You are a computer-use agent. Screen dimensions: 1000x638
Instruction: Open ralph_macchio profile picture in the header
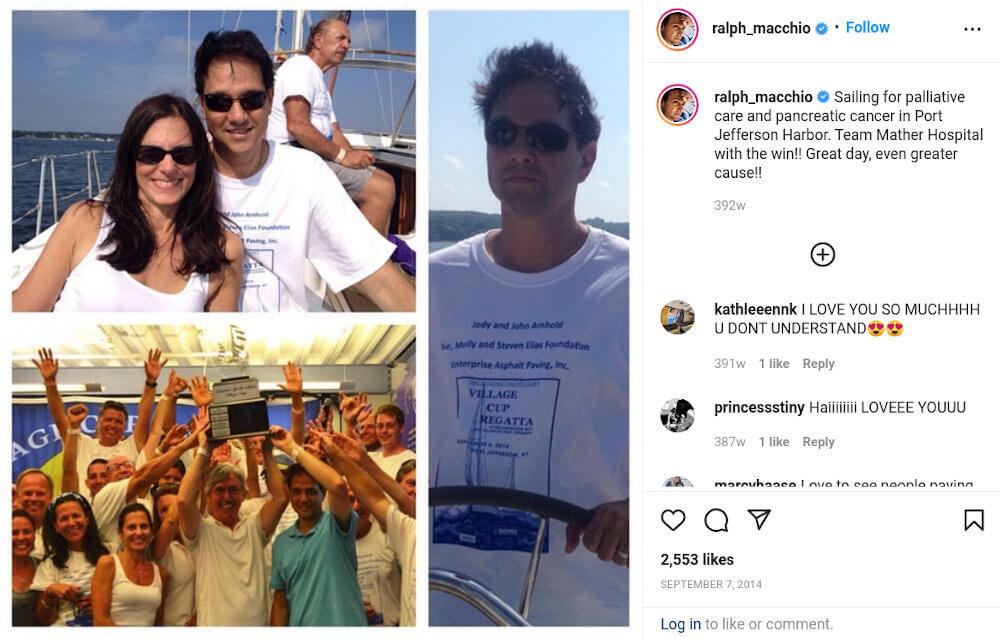pos(677,29)
